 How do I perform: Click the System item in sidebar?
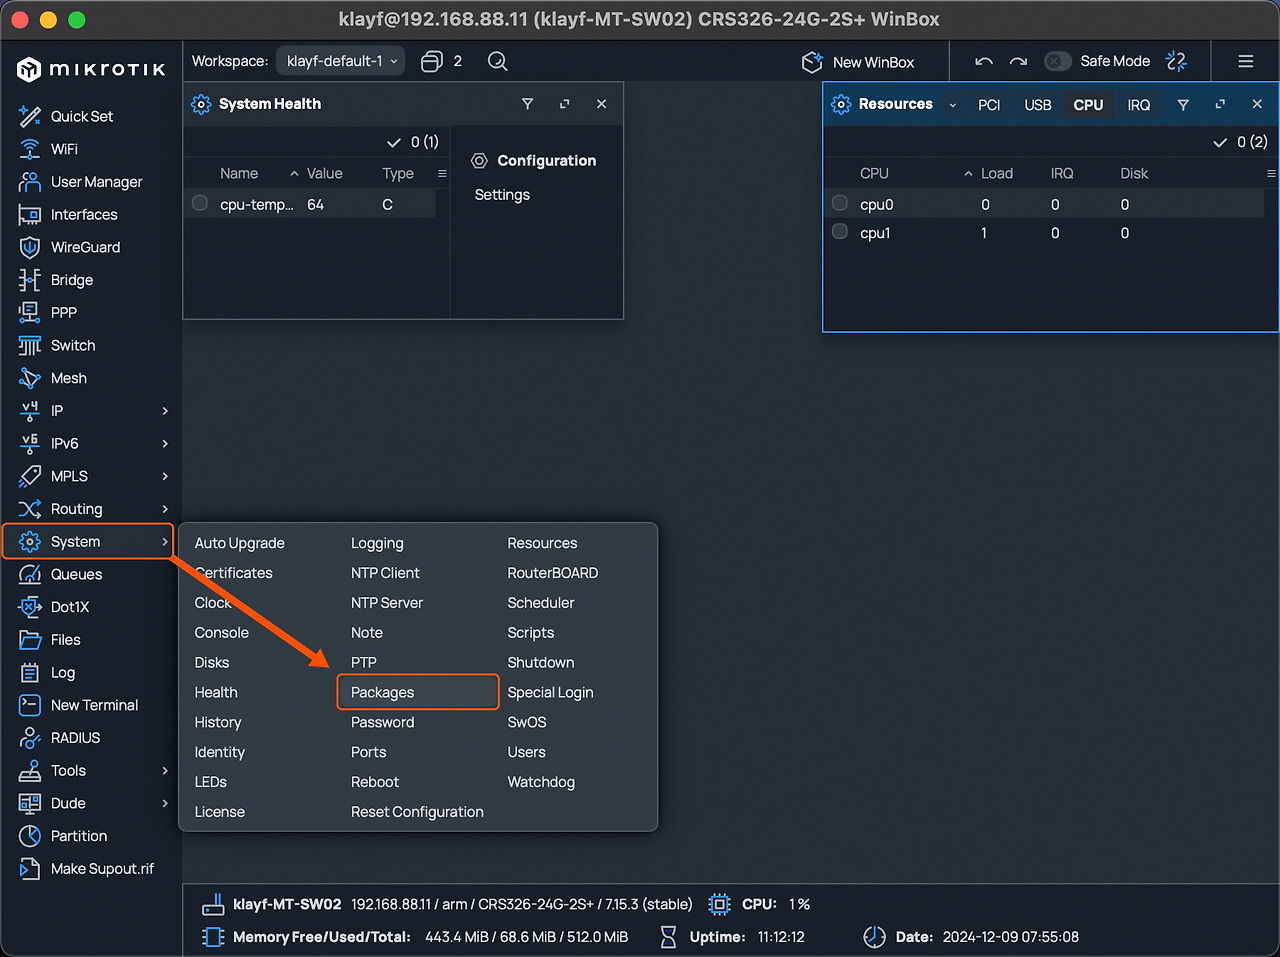coord(87,542)
